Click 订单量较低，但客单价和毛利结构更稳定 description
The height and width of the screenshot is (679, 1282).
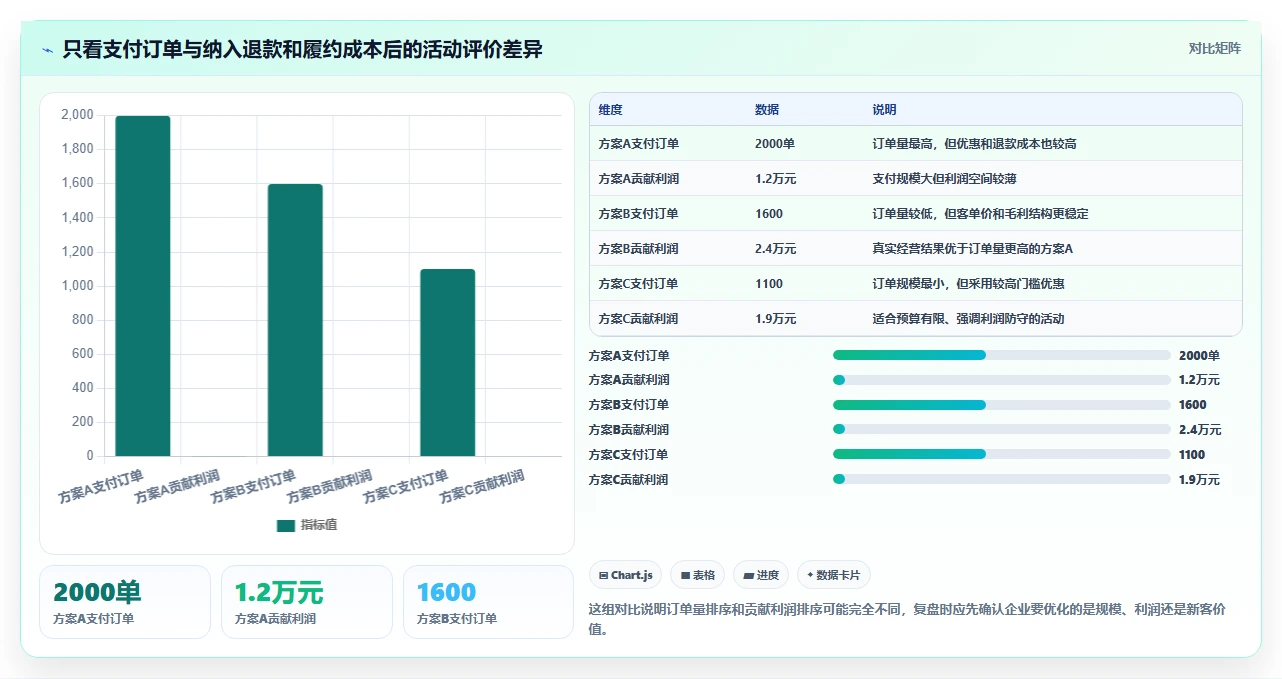pyautogui.click(x=981, y=214)
